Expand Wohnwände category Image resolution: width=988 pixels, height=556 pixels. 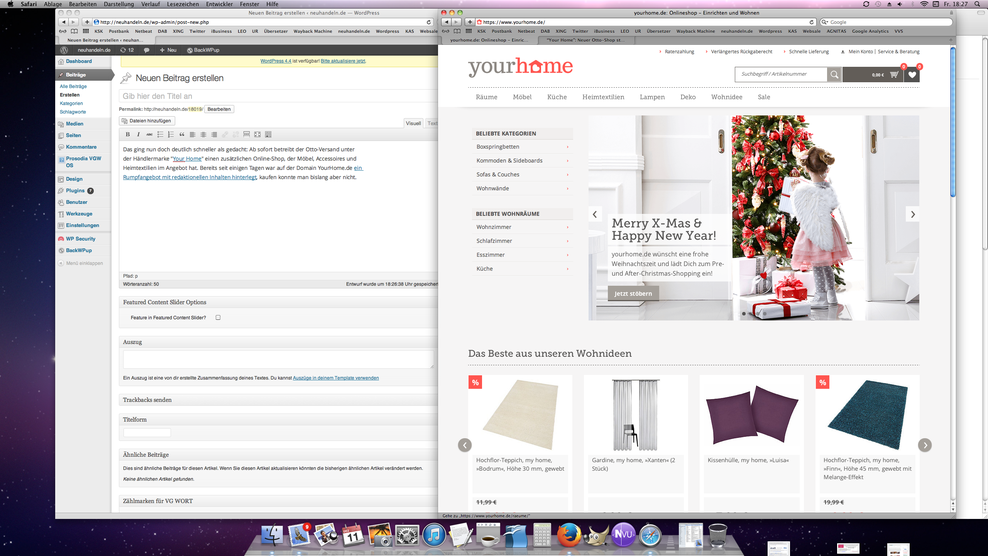(x=567, y=188)
